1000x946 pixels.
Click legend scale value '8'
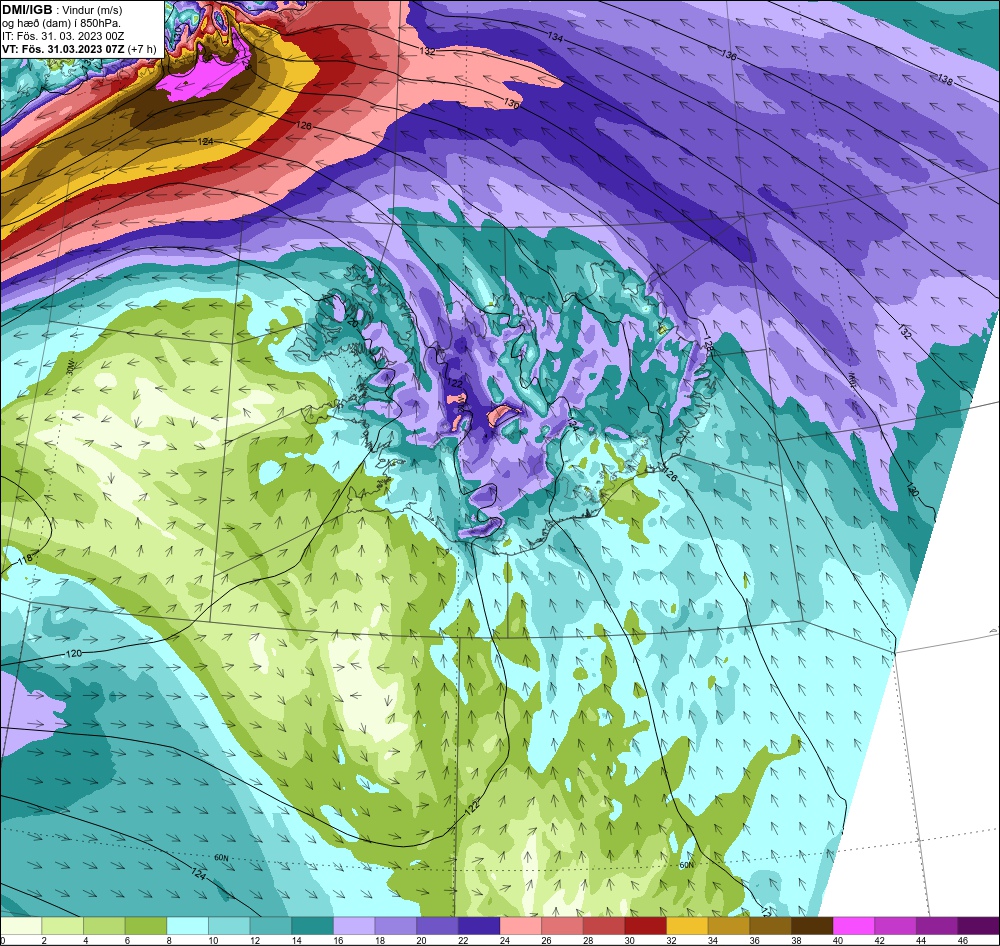(x=169, y=940)
